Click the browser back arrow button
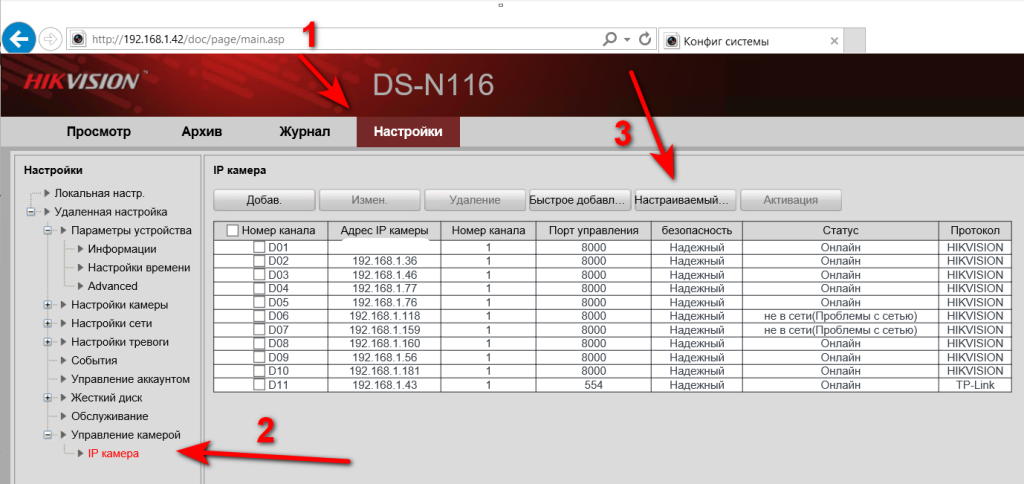The image size is (1024, 484). 19,39
